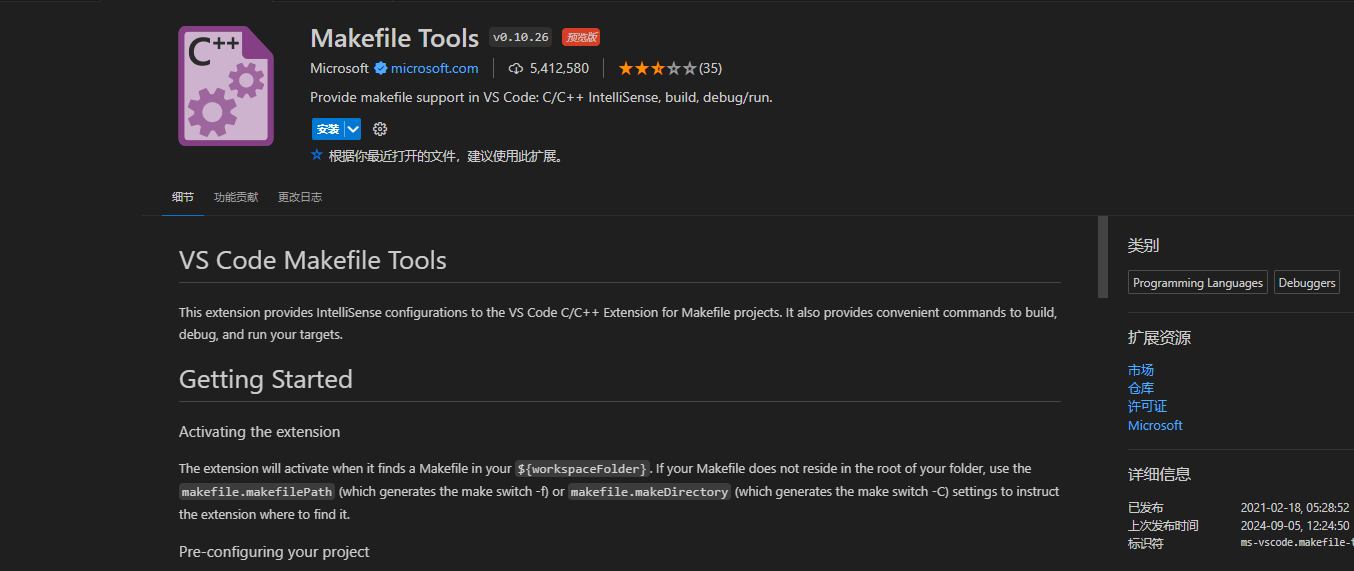Install the extension with 安装 button
This screenshot has width=1354, height=571.
327,129
